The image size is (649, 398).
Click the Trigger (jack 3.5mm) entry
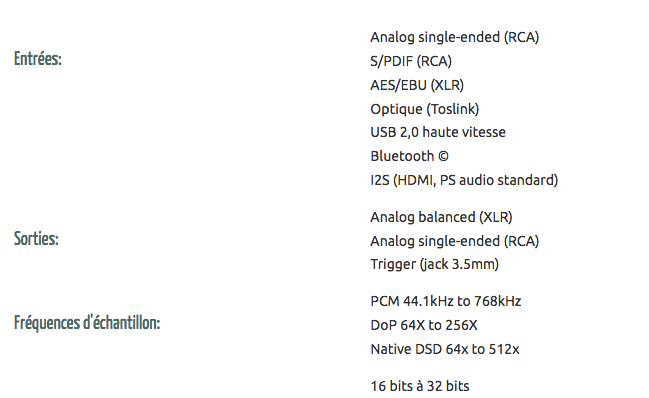(435, 264)
